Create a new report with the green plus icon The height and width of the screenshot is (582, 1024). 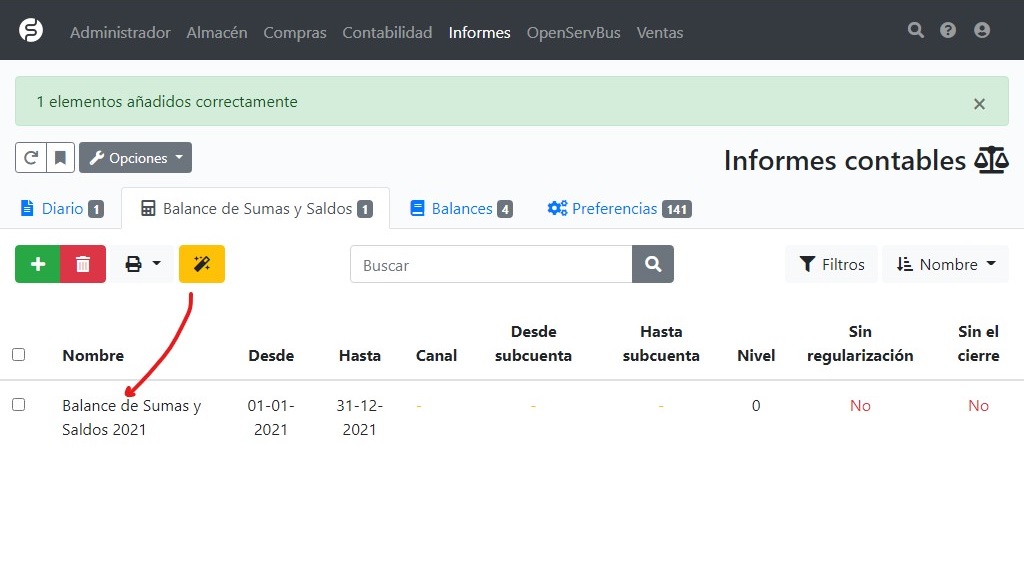[x=38, y=264]
